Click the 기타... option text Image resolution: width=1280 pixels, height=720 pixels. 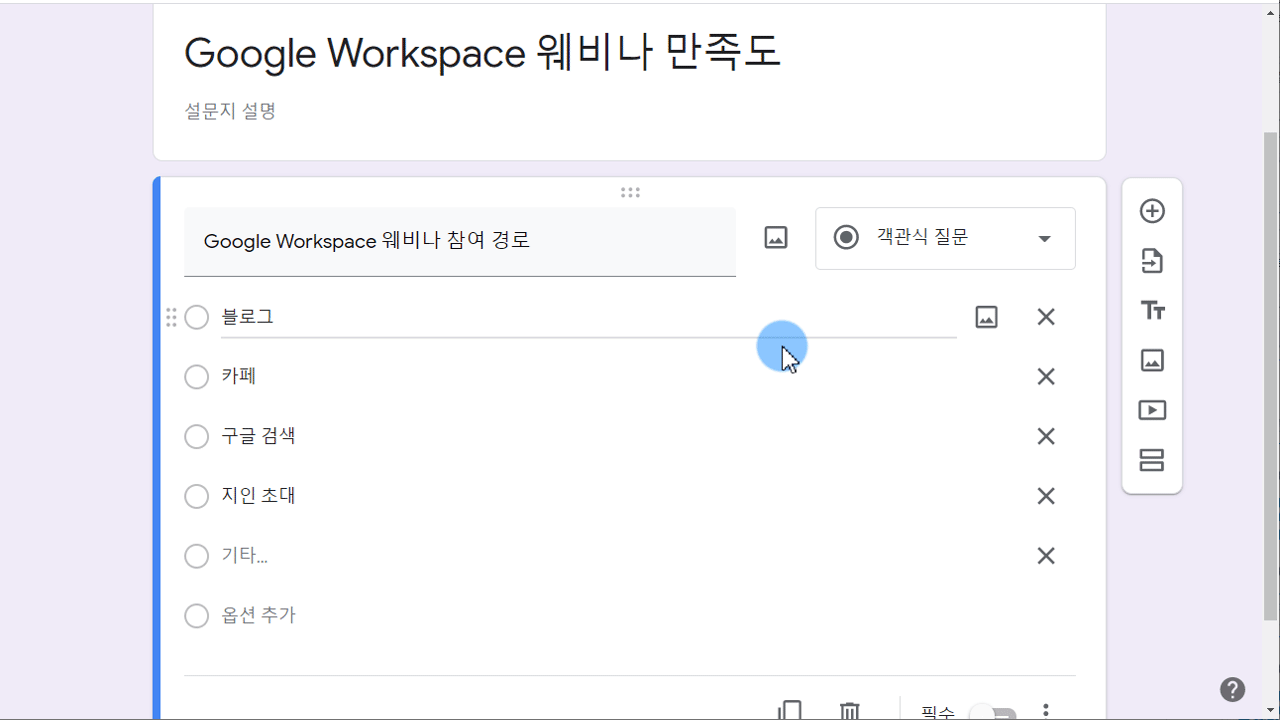[x=245, y=556]
